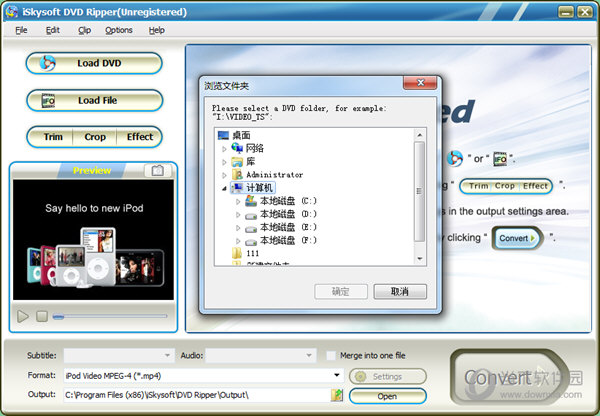Open the File menu
This screenshot has height=416, width=600.
coord(21,30)
